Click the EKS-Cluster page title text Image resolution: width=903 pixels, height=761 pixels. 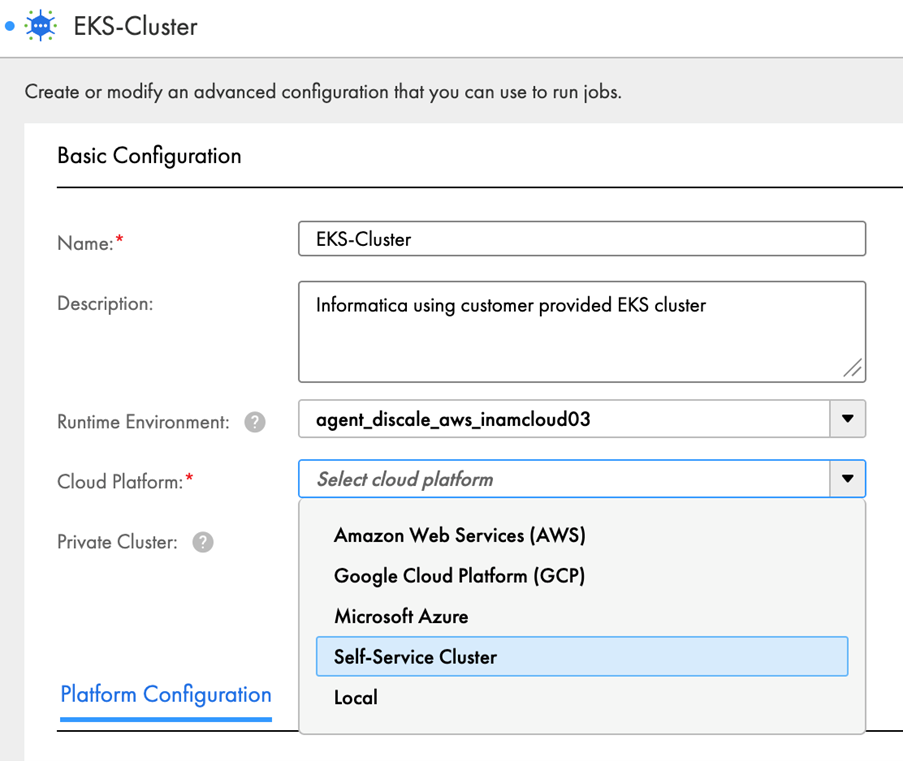point(135,26)
